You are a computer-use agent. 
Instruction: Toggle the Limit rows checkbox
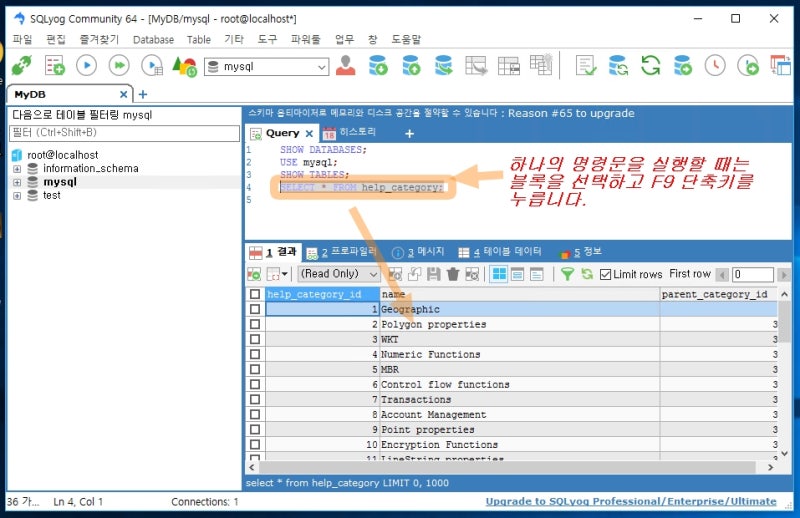(606, 275)
